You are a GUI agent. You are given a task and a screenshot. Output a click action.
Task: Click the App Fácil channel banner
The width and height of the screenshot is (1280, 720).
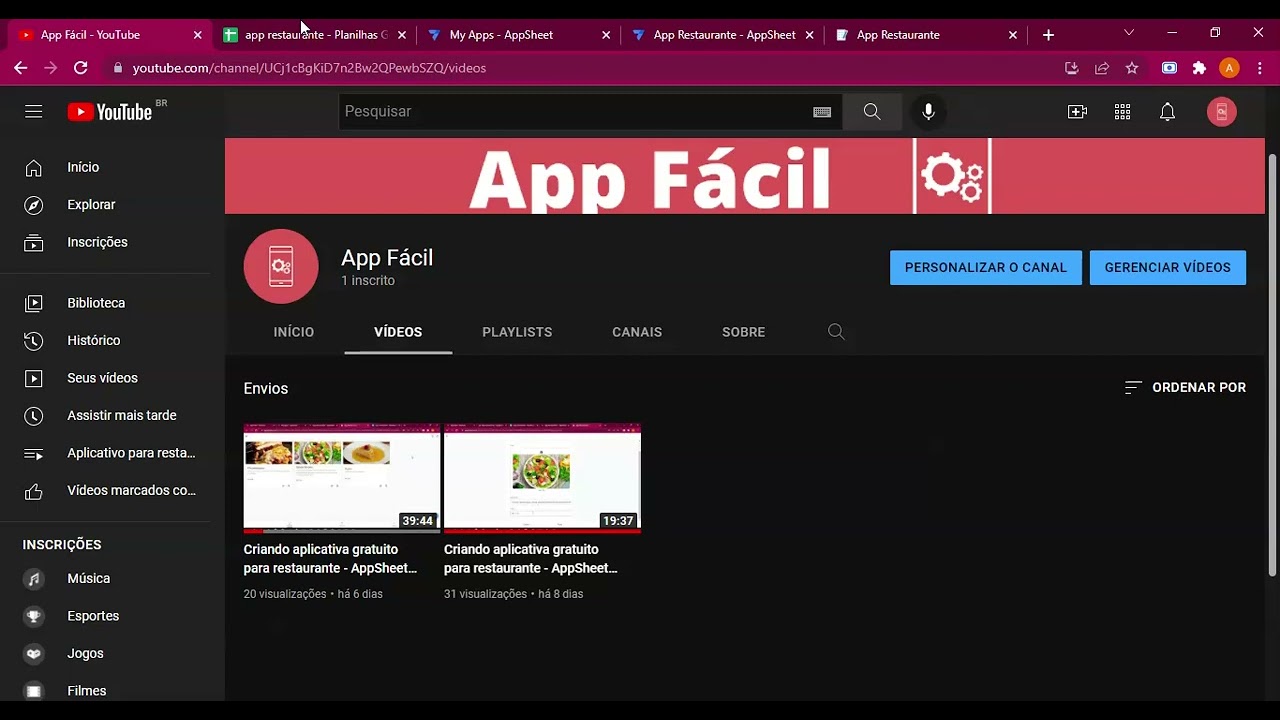click(x=745, y=176)
